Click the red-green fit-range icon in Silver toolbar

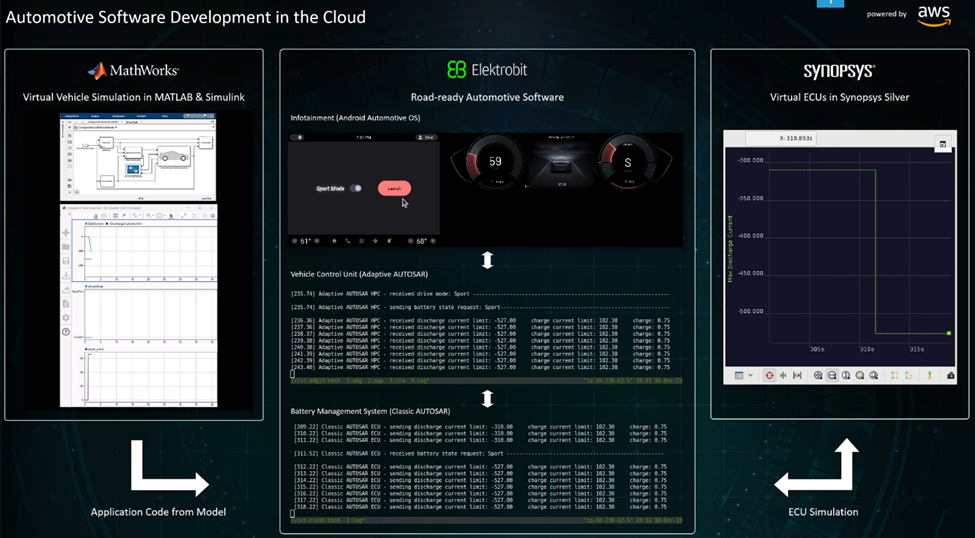797,376
